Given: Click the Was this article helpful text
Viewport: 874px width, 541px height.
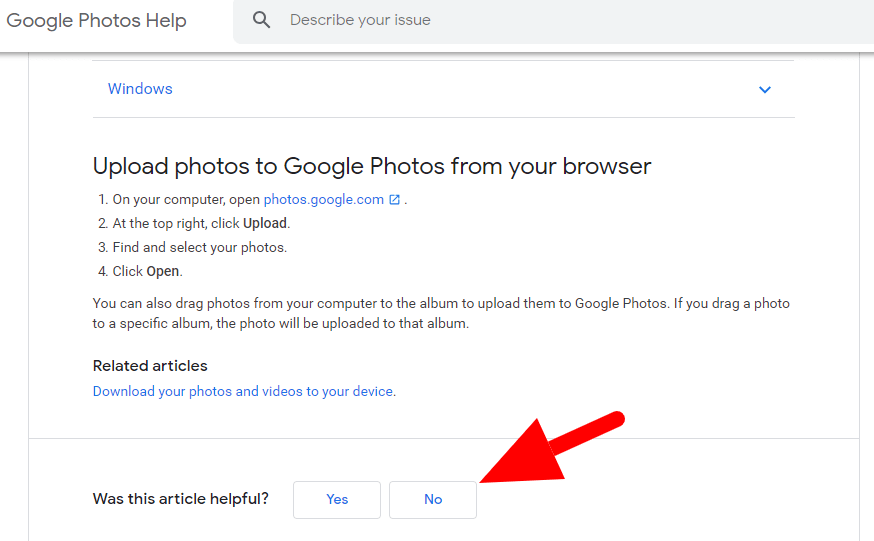Looking at the screenshot, I should (x=181, y=498).
